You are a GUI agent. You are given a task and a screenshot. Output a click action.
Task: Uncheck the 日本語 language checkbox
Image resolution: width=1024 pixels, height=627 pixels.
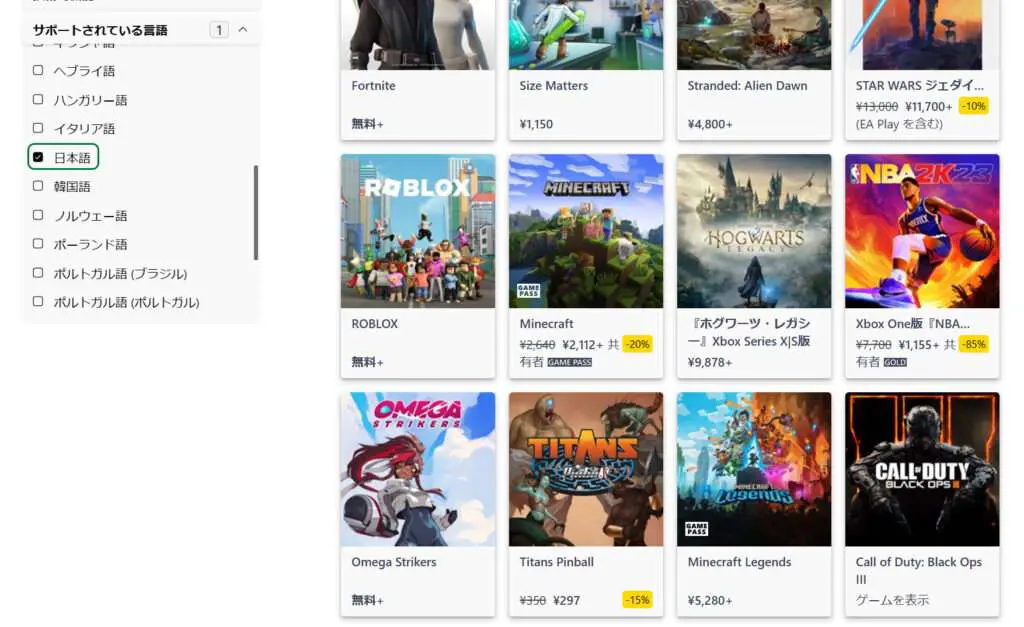click(x=39, y=157)
